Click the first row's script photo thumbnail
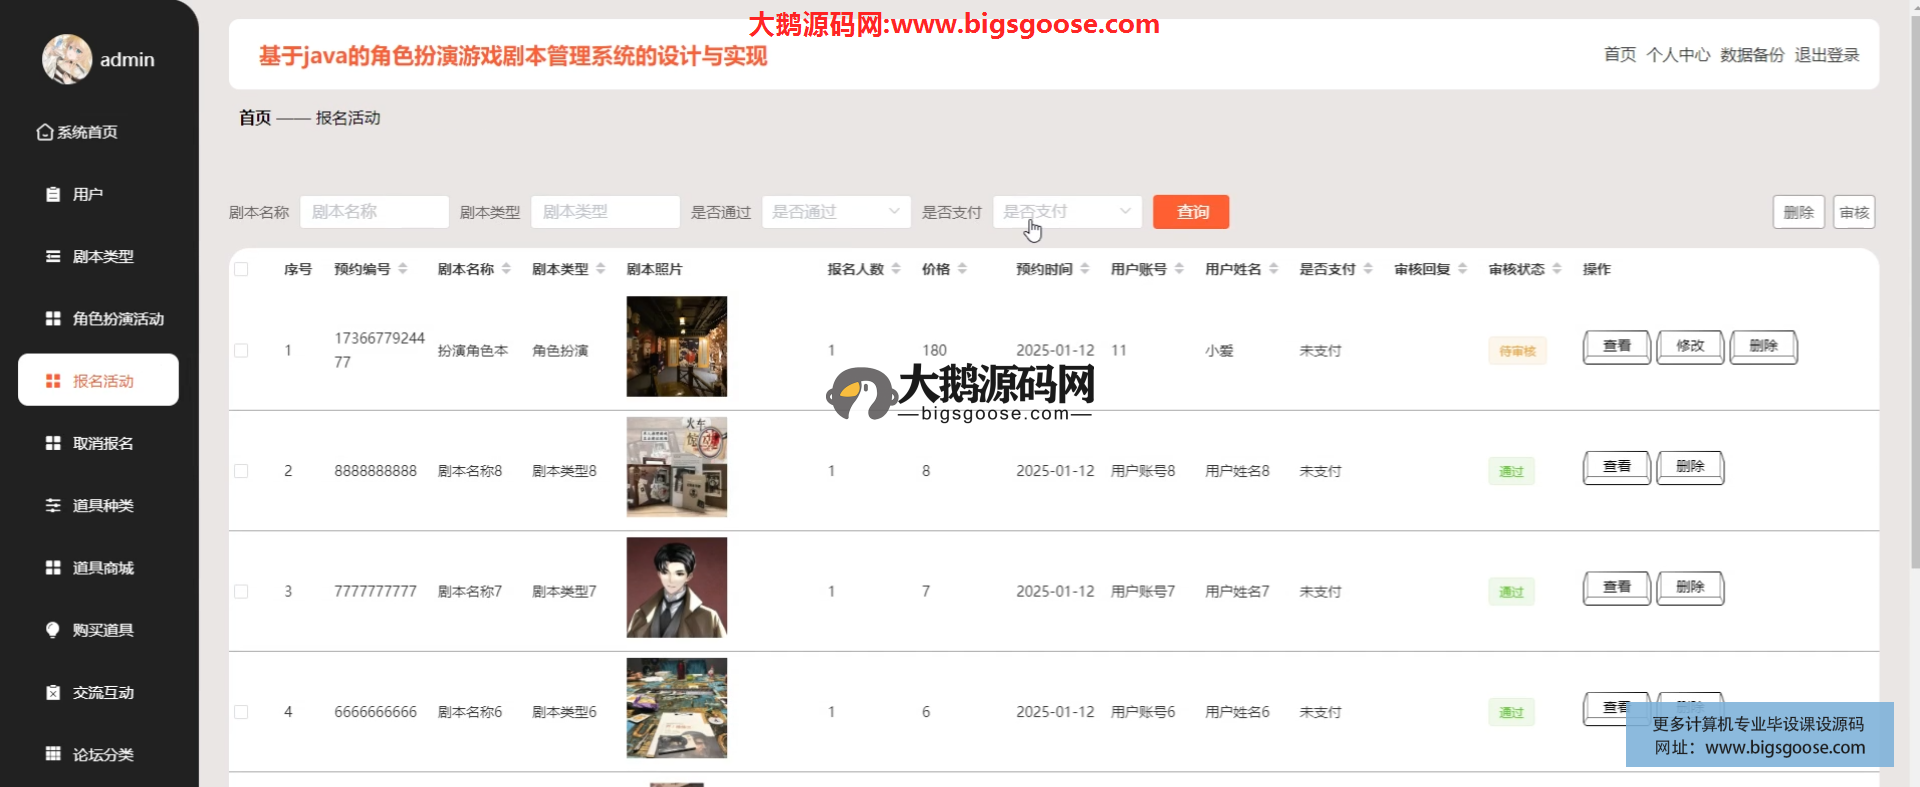The image size is (1920, 787). pos(676,347)
